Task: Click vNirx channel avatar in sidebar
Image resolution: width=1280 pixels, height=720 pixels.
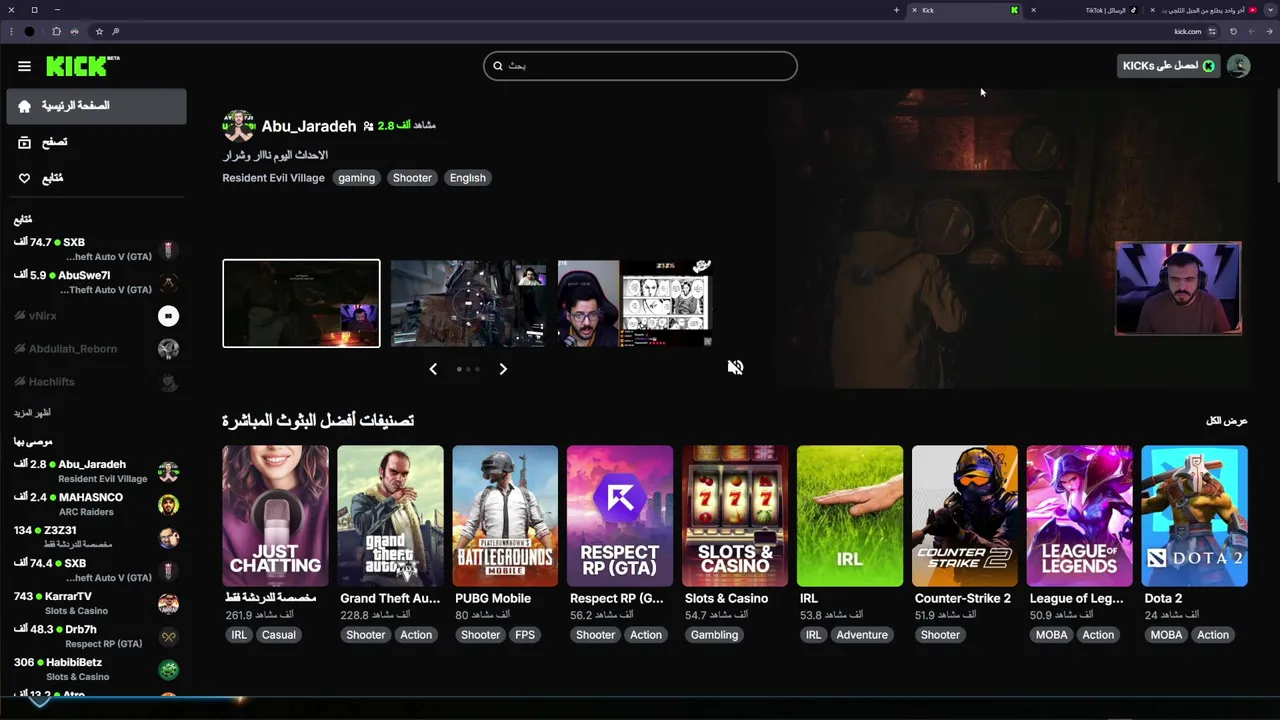Action: [x=168, y=316]
